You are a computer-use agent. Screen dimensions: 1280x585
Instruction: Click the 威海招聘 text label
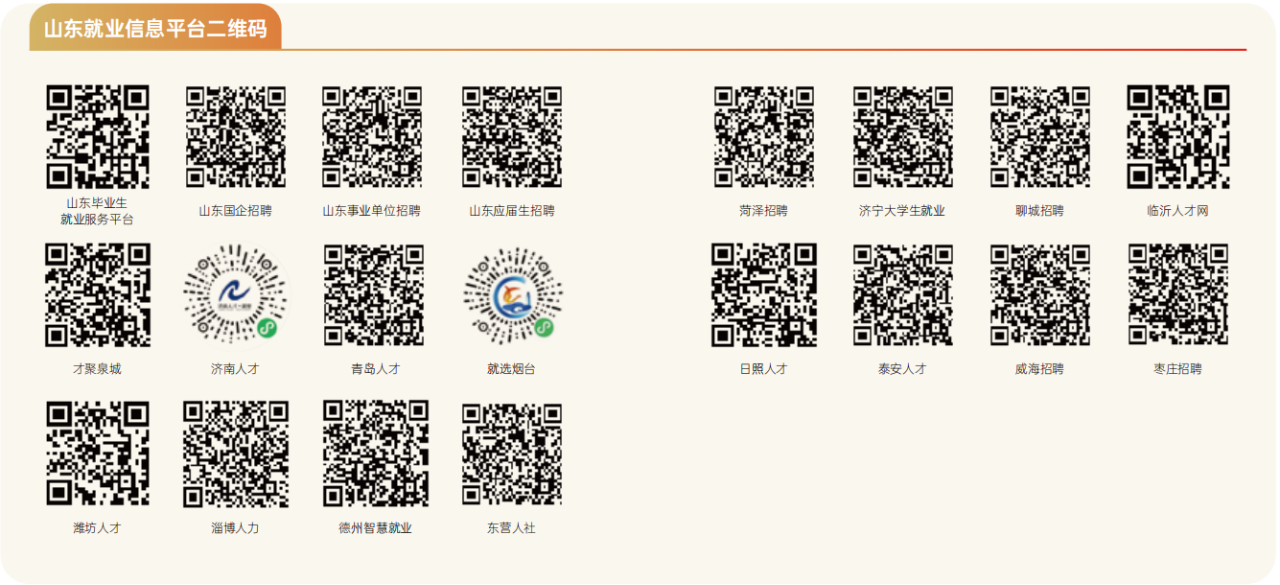1040,369
